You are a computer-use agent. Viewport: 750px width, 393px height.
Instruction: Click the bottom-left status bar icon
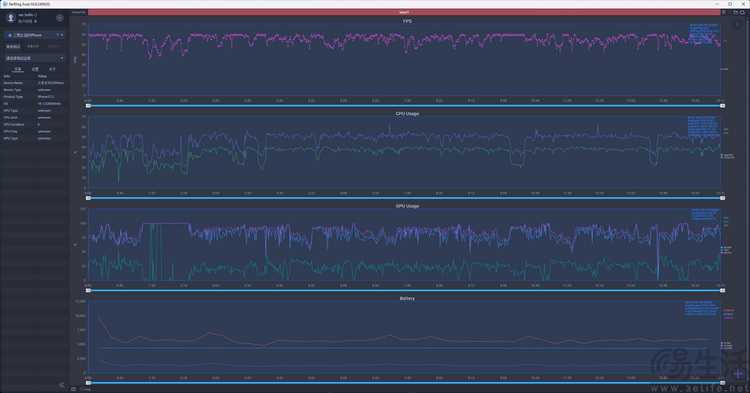74,389
